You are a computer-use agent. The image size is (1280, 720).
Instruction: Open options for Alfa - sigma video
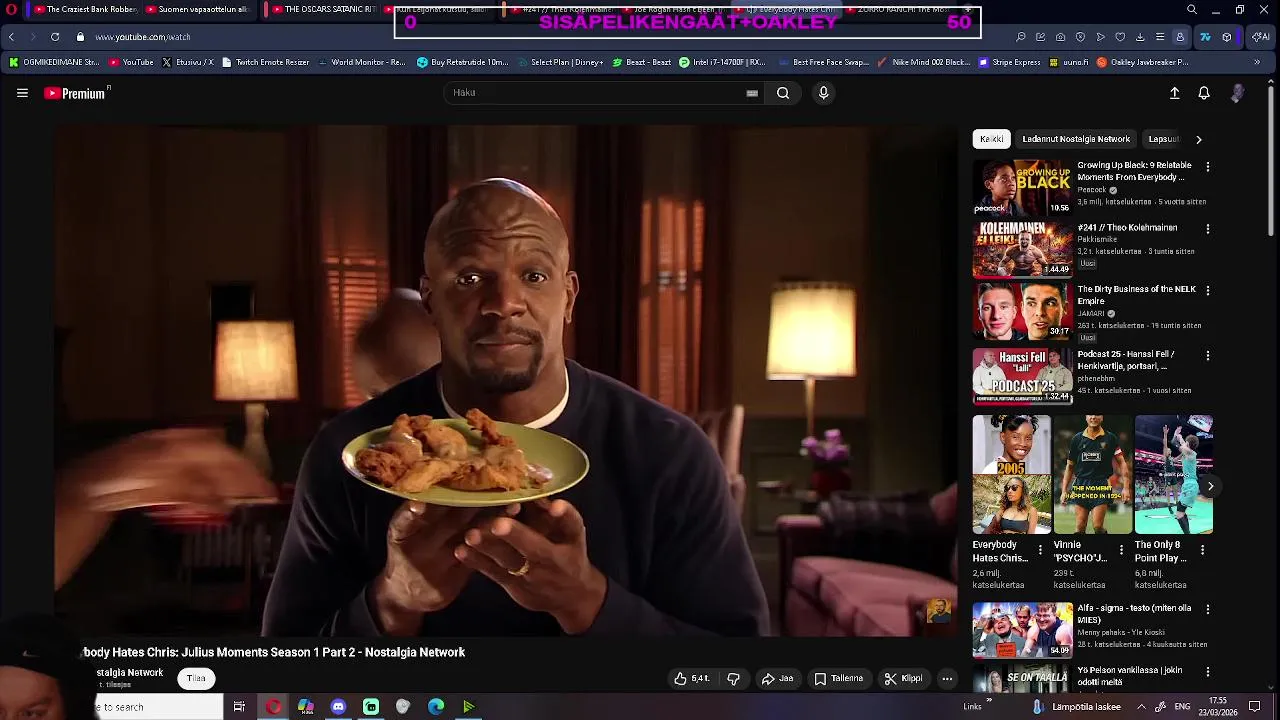click(1207, 610)
